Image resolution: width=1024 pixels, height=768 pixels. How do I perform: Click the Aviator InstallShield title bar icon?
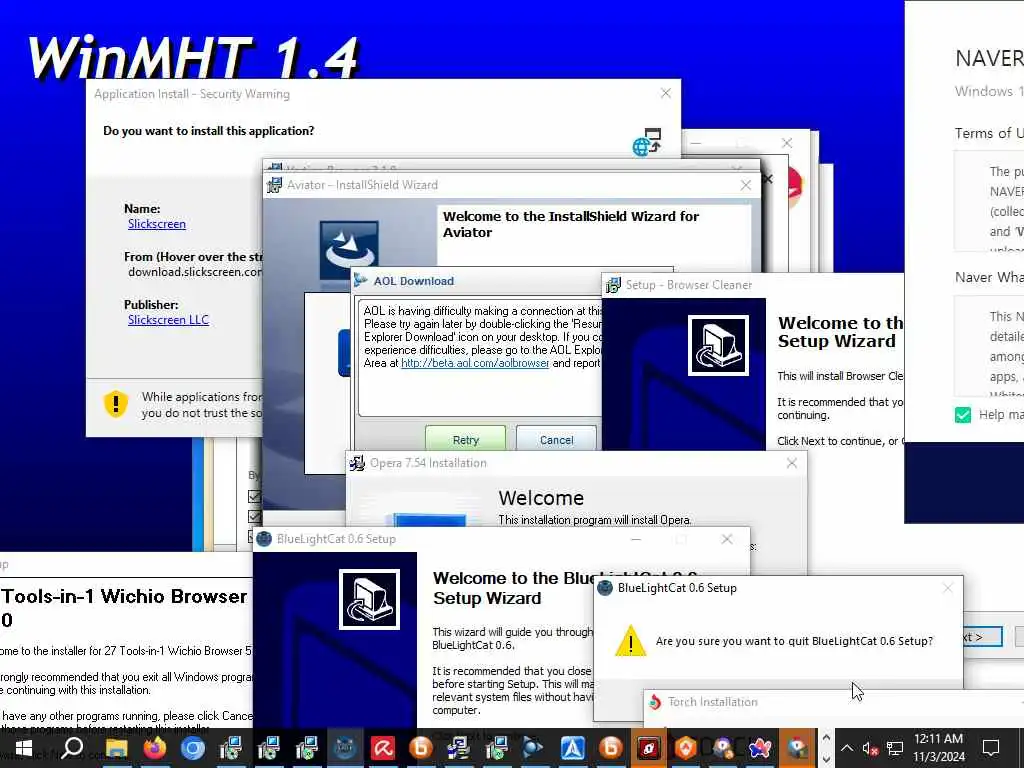click(274, 185)
